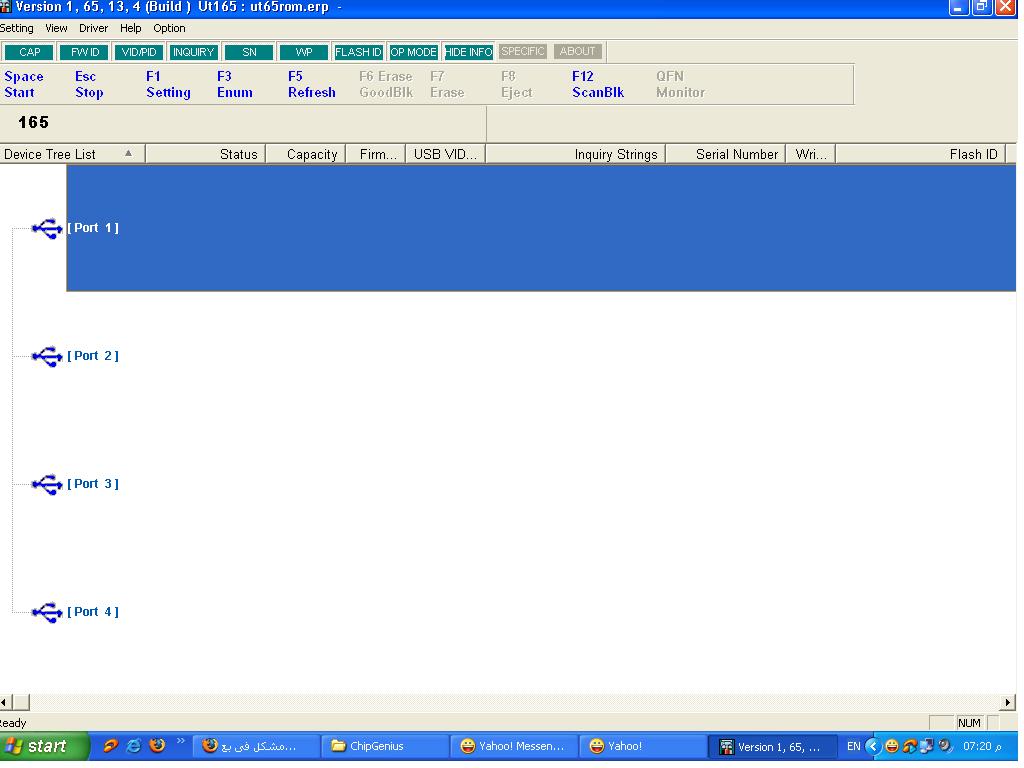
Task: Open the Help menu
Action: pos(131,28)
